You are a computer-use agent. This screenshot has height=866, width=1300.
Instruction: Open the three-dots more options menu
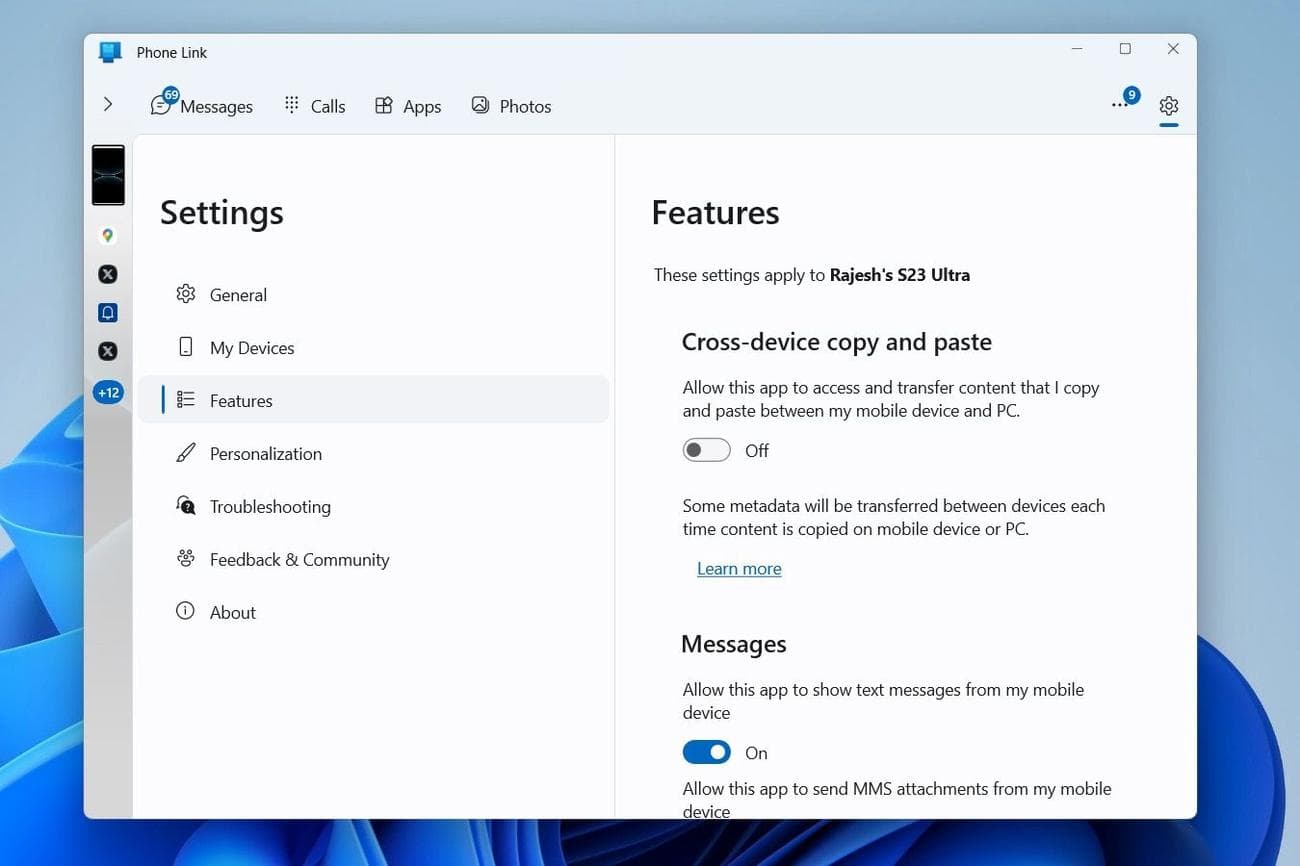(x=1120, y=105)
